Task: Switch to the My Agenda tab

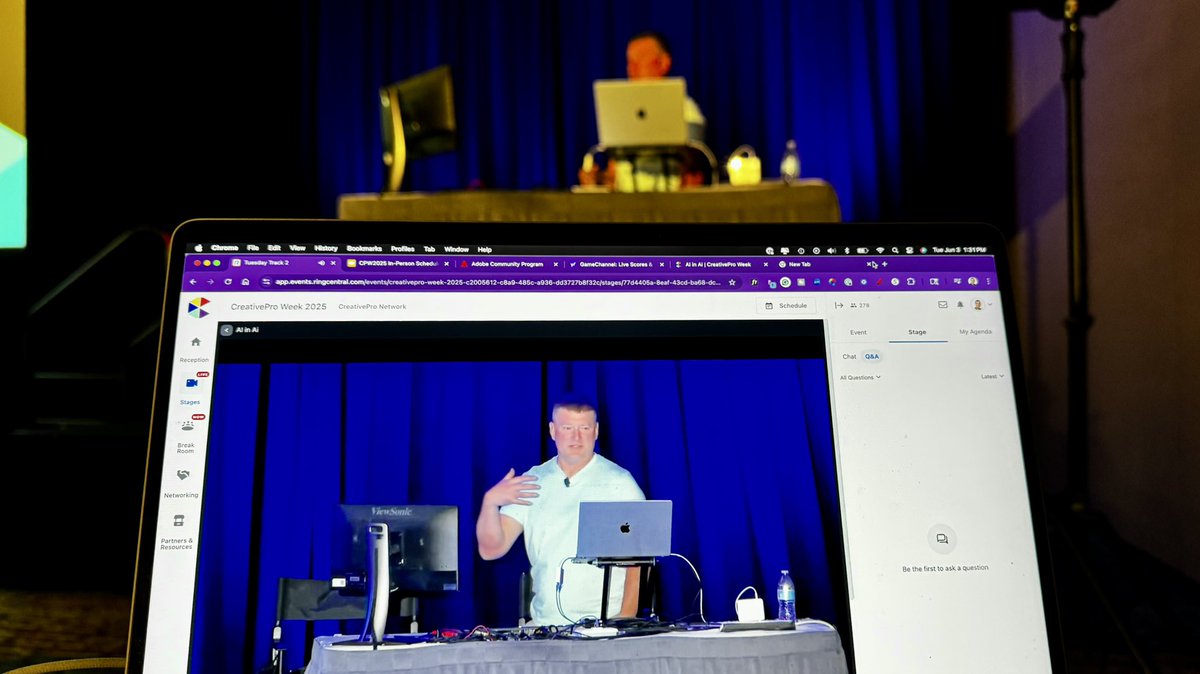Action: (x=976, y=332)
